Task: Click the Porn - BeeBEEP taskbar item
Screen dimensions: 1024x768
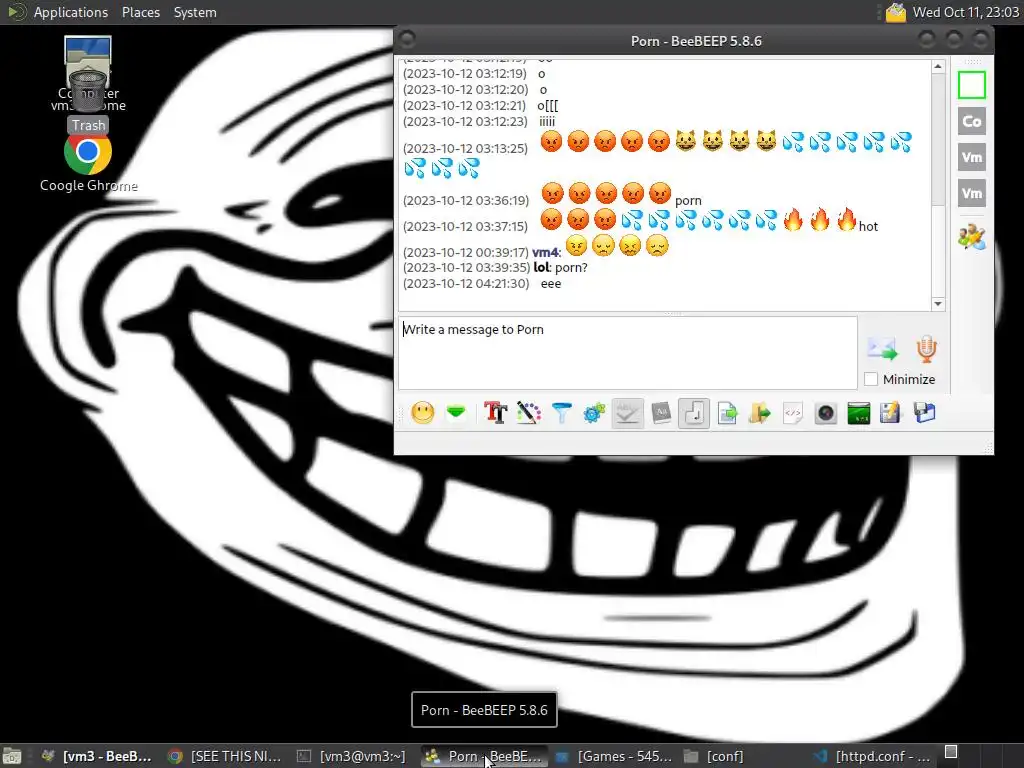Action: [483, 756]
